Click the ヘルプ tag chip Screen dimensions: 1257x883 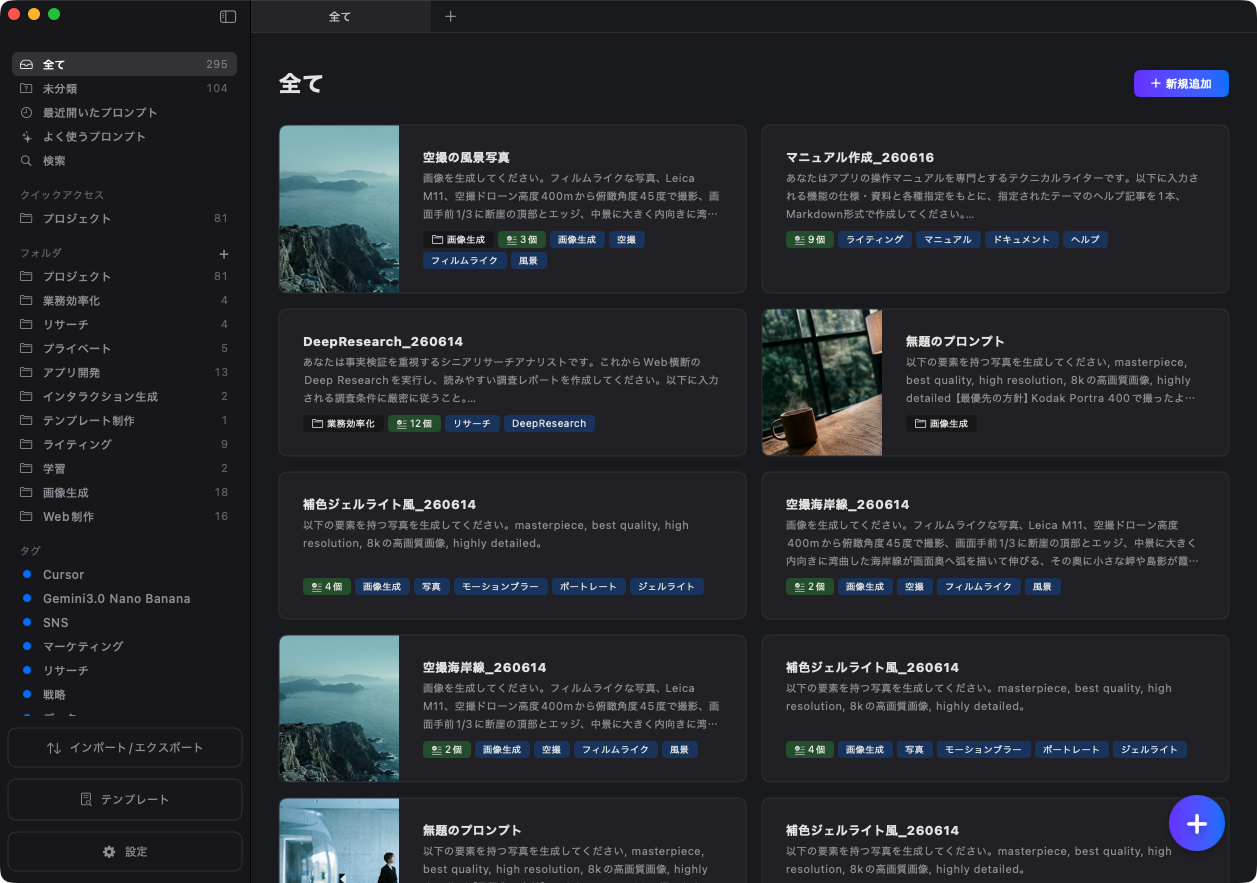point(1085,240)
